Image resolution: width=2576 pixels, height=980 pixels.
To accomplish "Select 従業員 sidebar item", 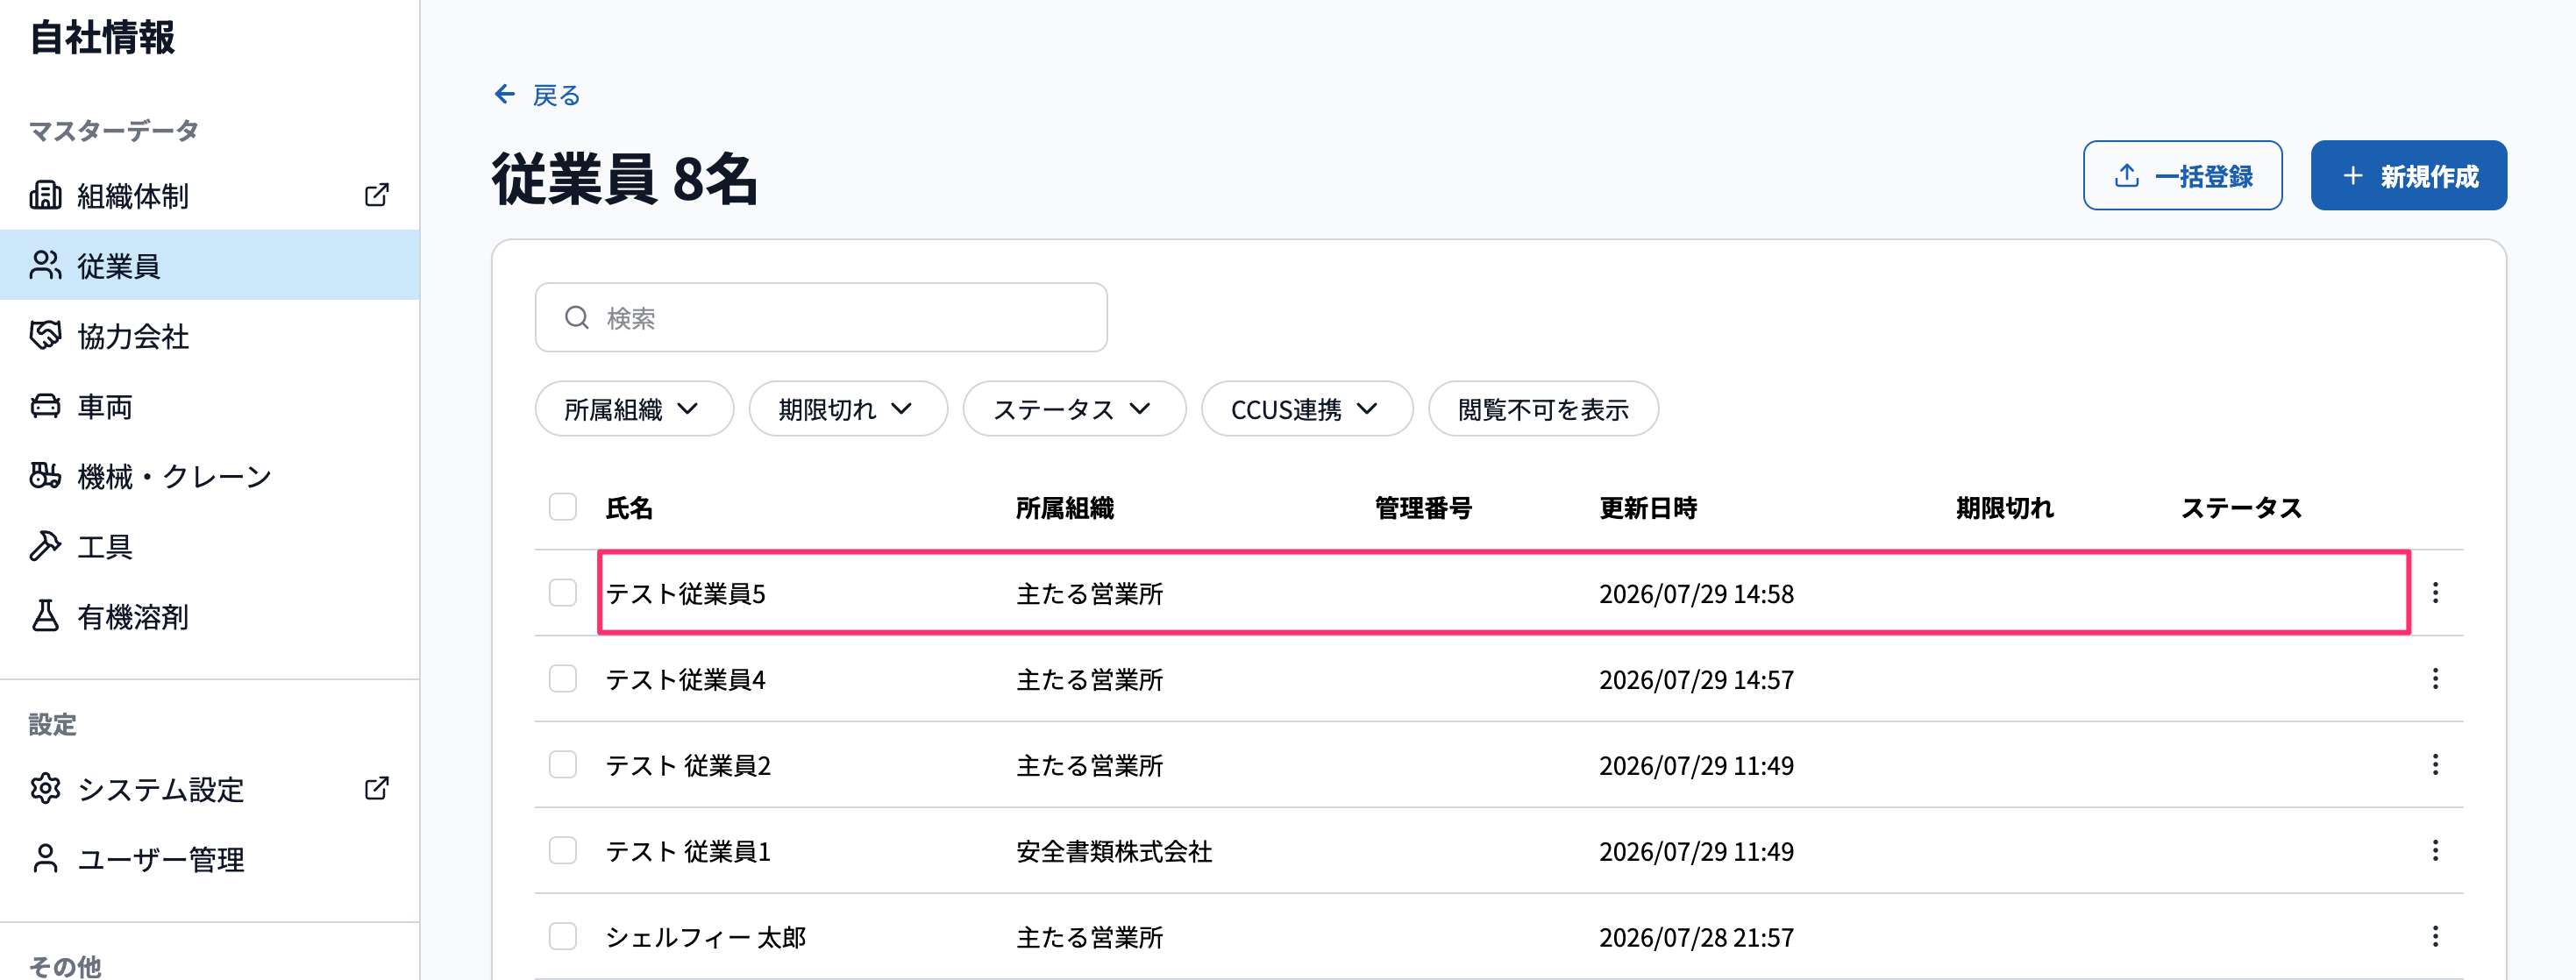I will 209,265.
